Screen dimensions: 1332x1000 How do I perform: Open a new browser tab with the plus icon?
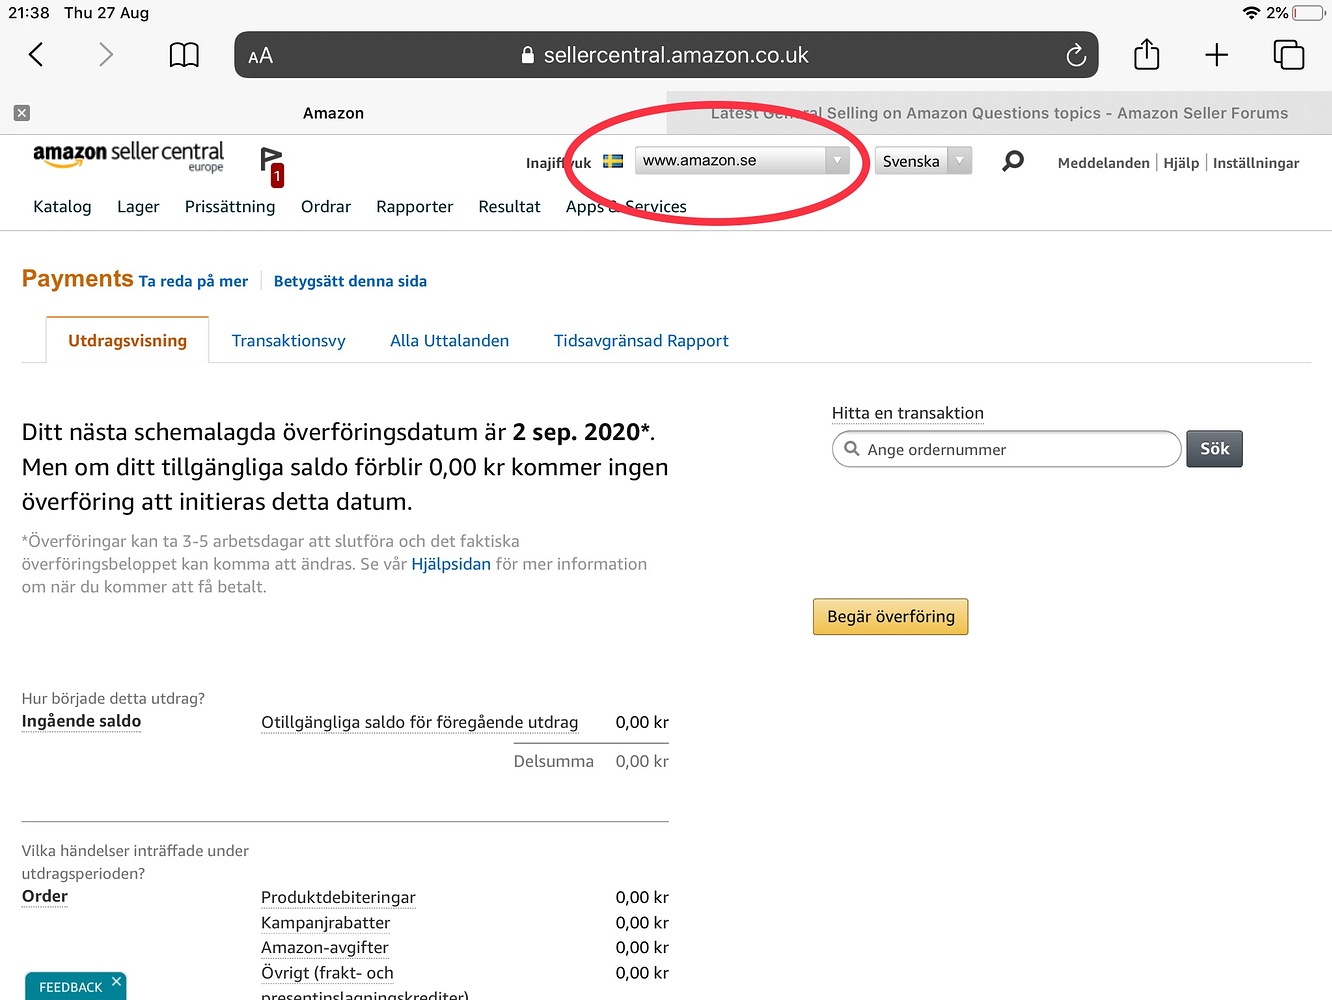1216,55
